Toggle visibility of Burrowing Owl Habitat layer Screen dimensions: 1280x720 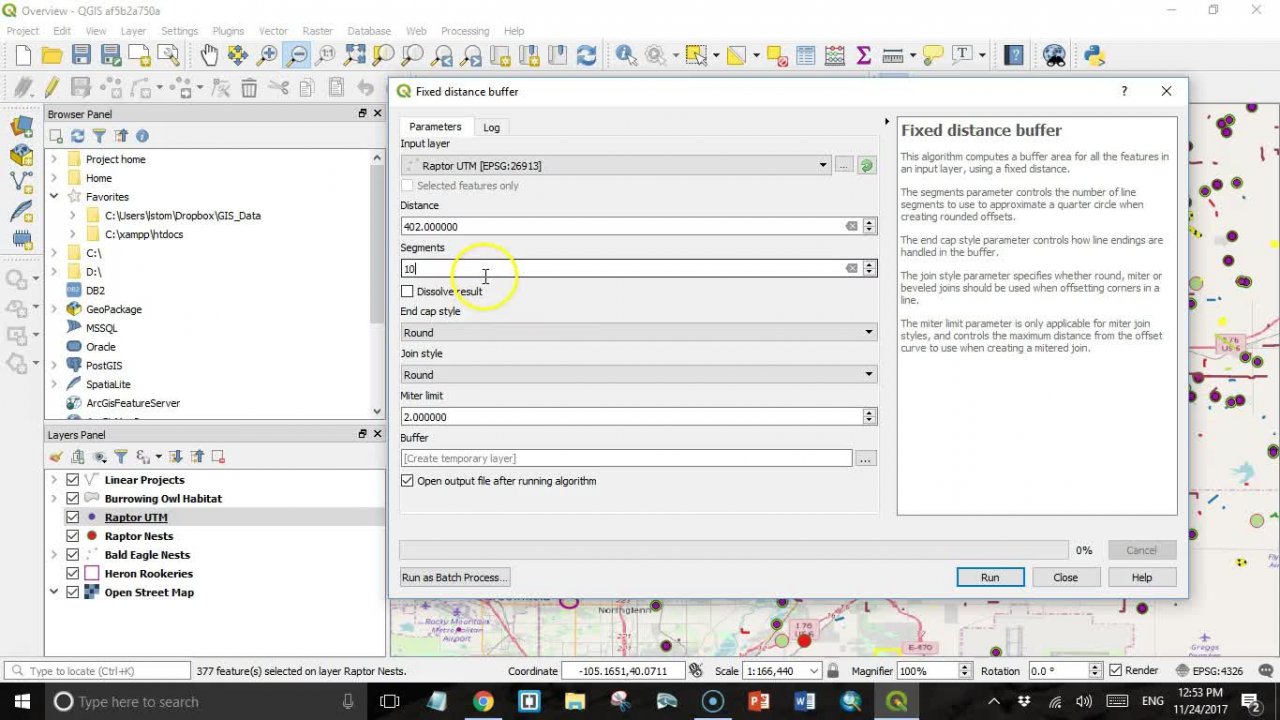pyautogui.click(x=72, y=498)
